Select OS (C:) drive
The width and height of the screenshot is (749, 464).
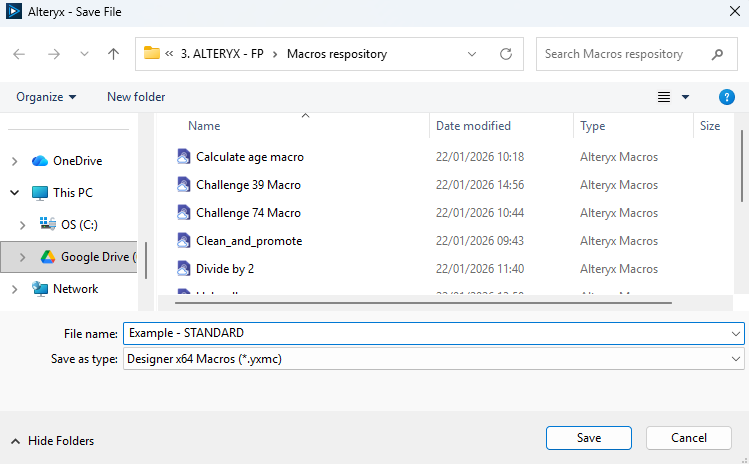pos(79,225)
